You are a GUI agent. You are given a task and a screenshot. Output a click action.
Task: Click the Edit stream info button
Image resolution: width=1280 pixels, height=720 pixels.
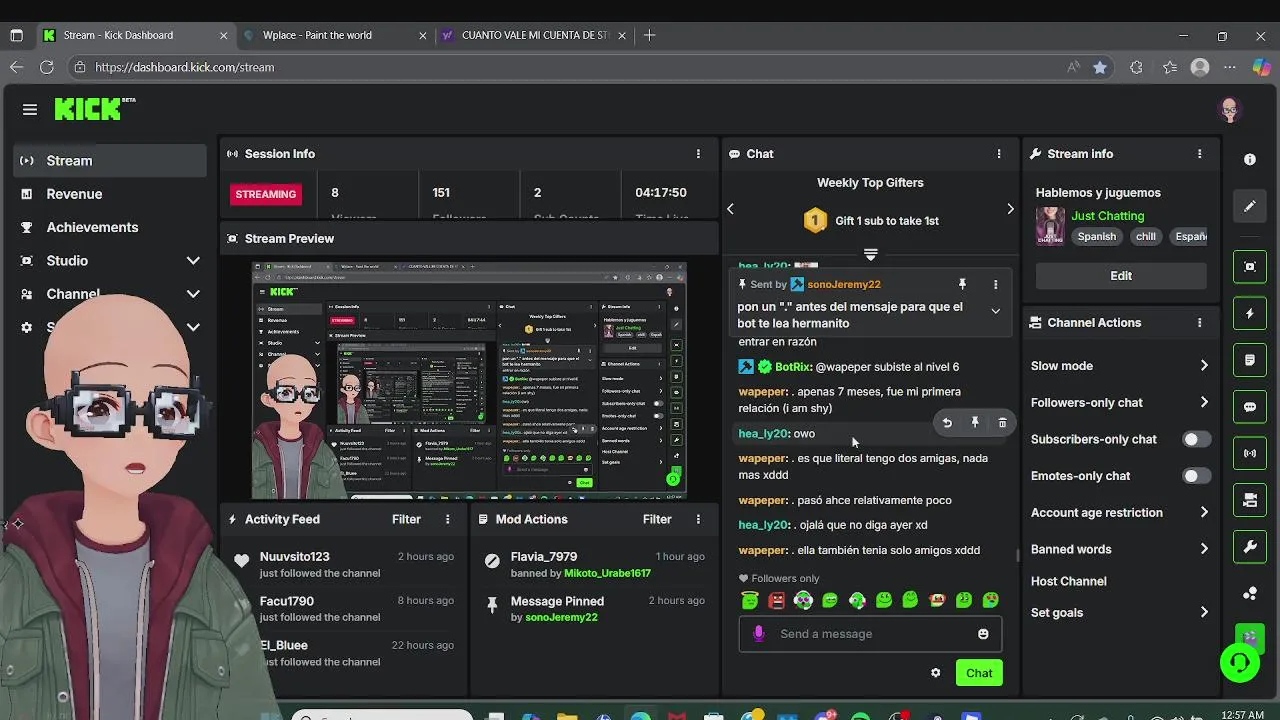[x=1121, y=276]
